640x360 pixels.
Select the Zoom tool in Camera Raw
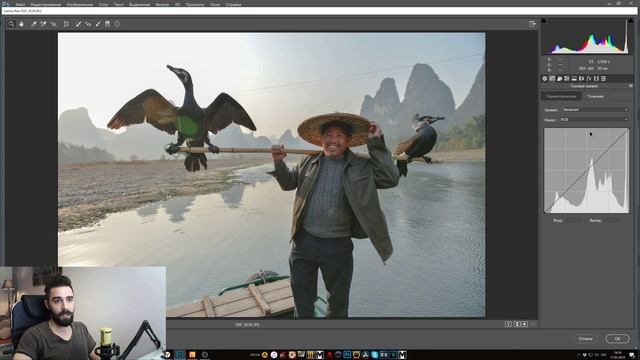[11, 24]
